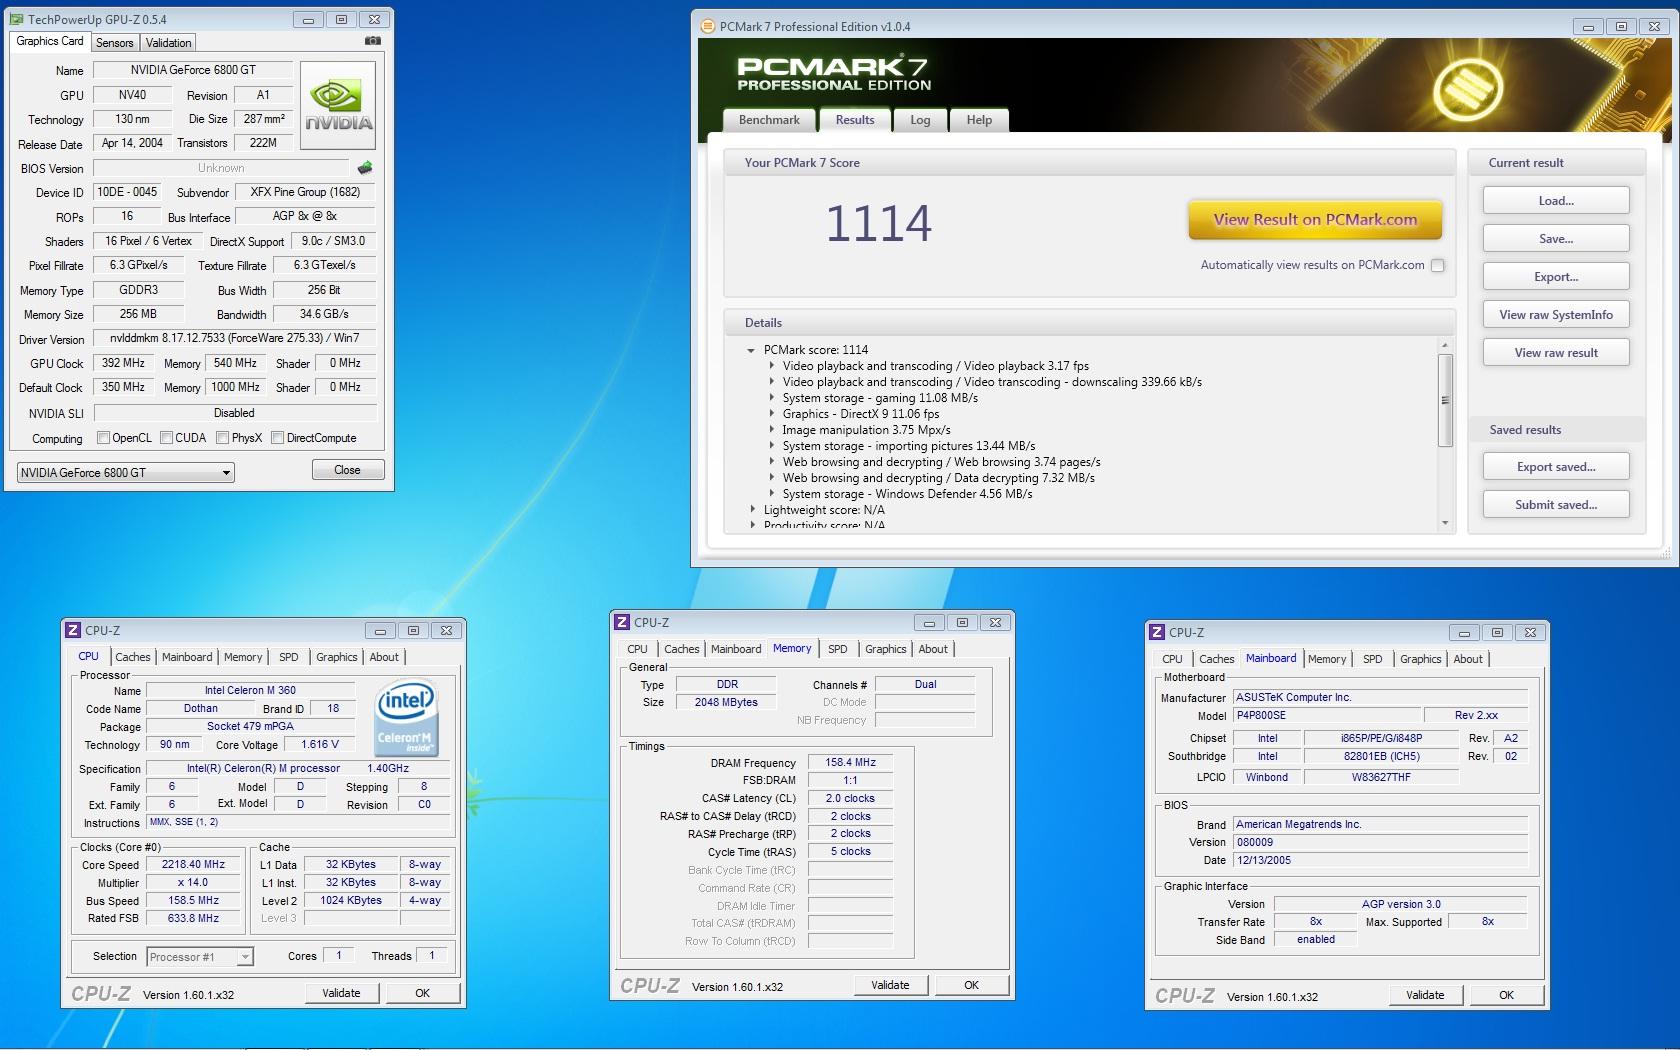
Task: Open the Log tab in PCMark 7
Action: [920, 120]
